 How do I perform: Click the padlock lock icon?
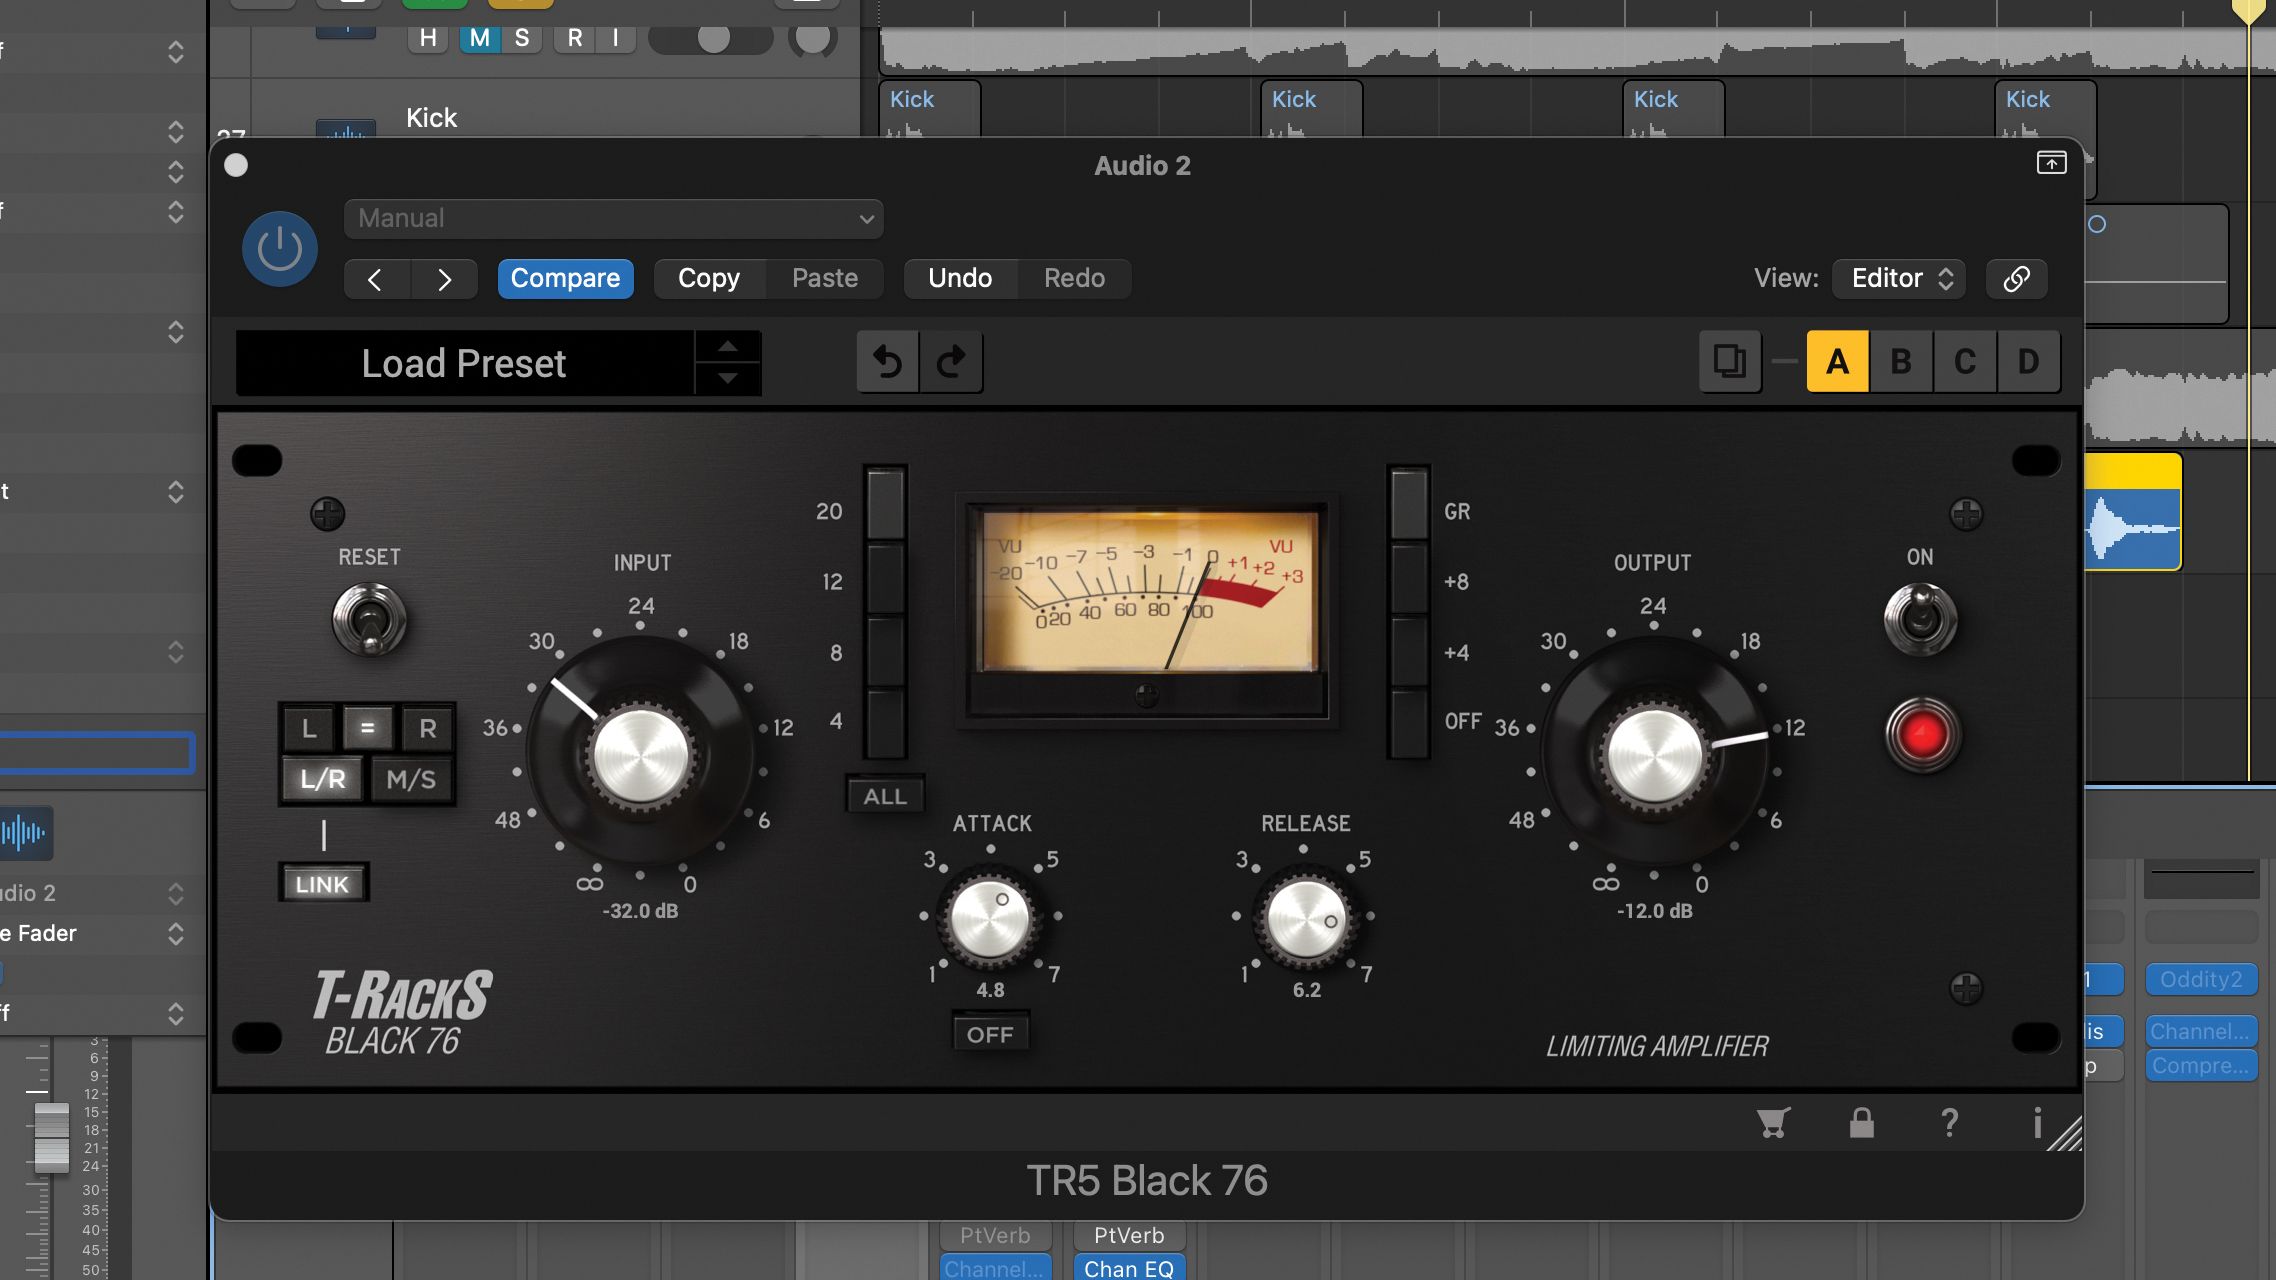1861,1123
